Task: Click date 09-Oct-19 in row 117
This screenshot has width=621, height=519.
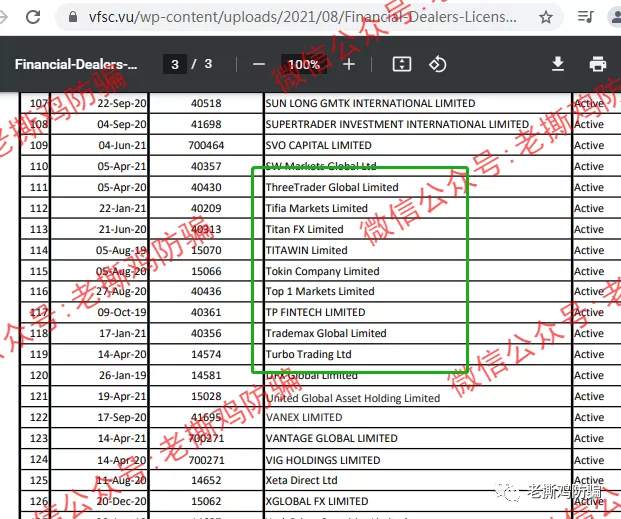Action: [122, 313]
